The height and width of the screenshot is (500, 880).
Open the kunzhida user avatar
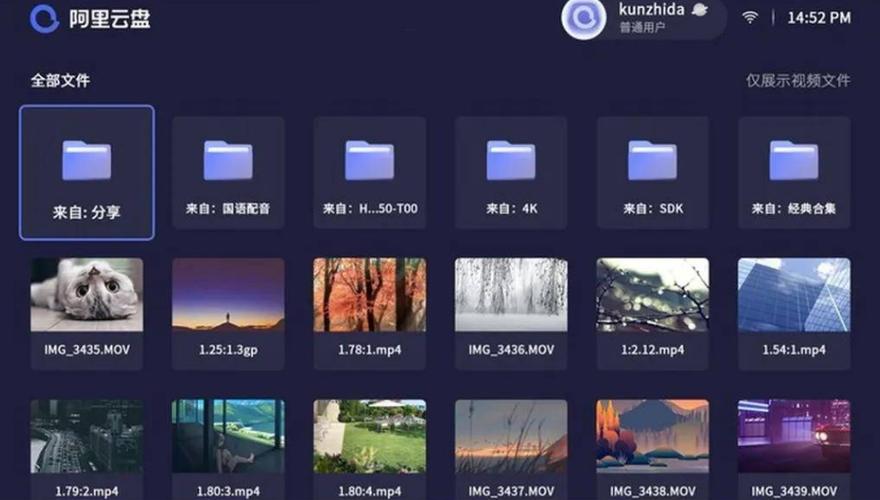[x=584, y=19]
